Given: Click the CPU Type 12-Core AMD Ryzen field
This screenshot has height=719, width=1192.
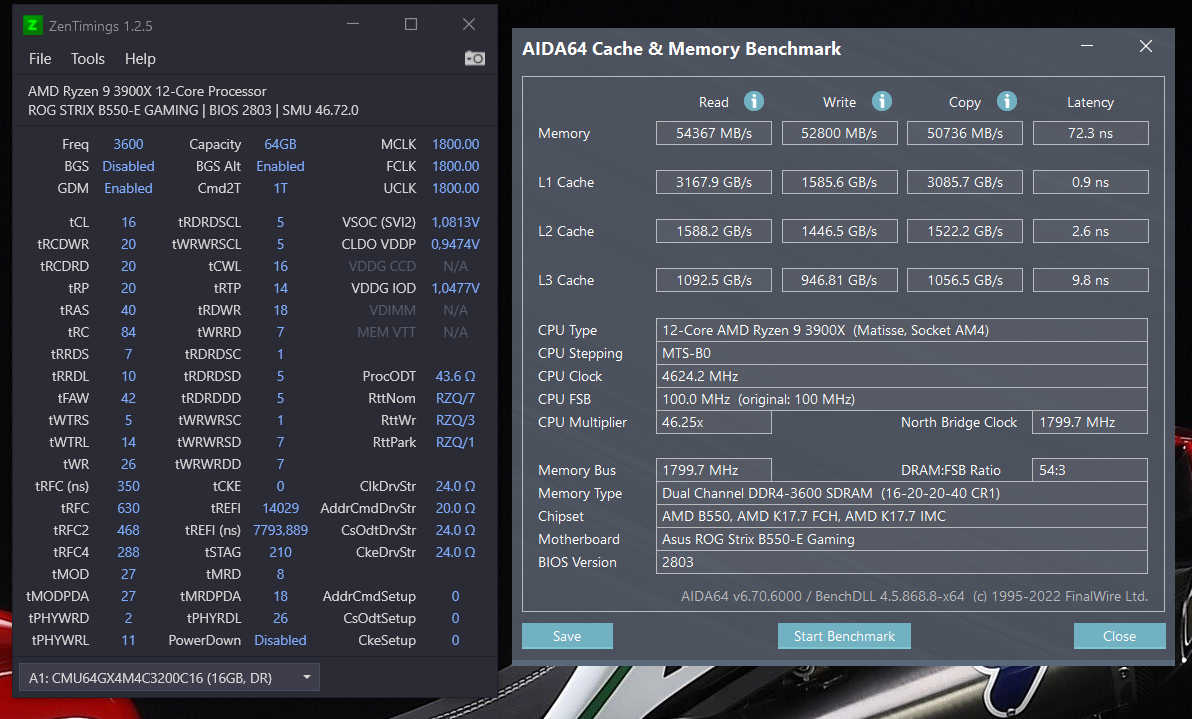Looking at the screenshot, I should tap(902, 330).
